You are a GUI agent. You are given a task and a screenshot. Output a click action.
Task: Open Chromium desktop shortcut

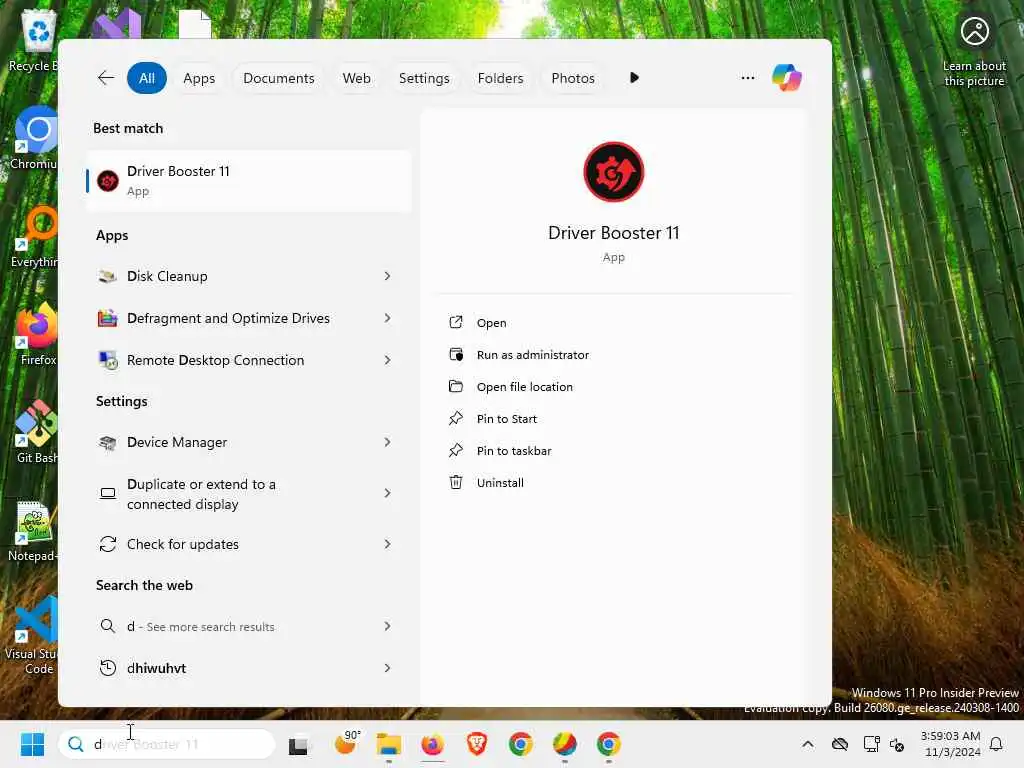[x=34, y=138]
